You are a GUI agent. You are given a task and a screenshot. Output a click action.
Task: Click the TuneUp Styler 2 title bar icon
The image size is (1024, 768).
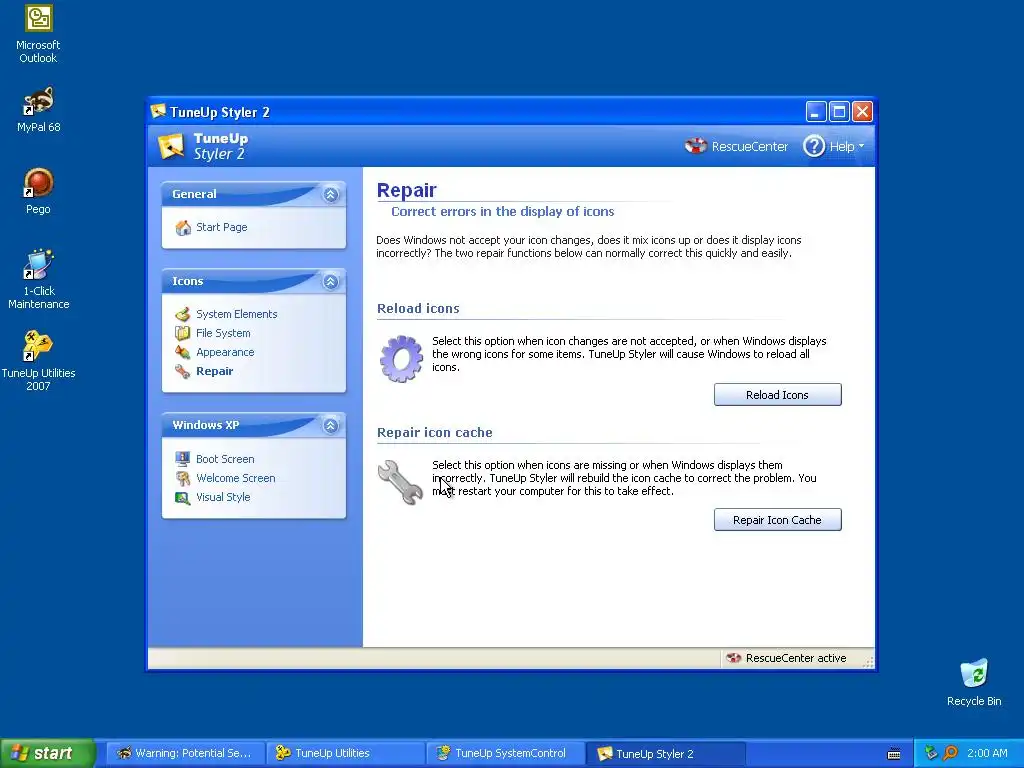coord(158,111)
